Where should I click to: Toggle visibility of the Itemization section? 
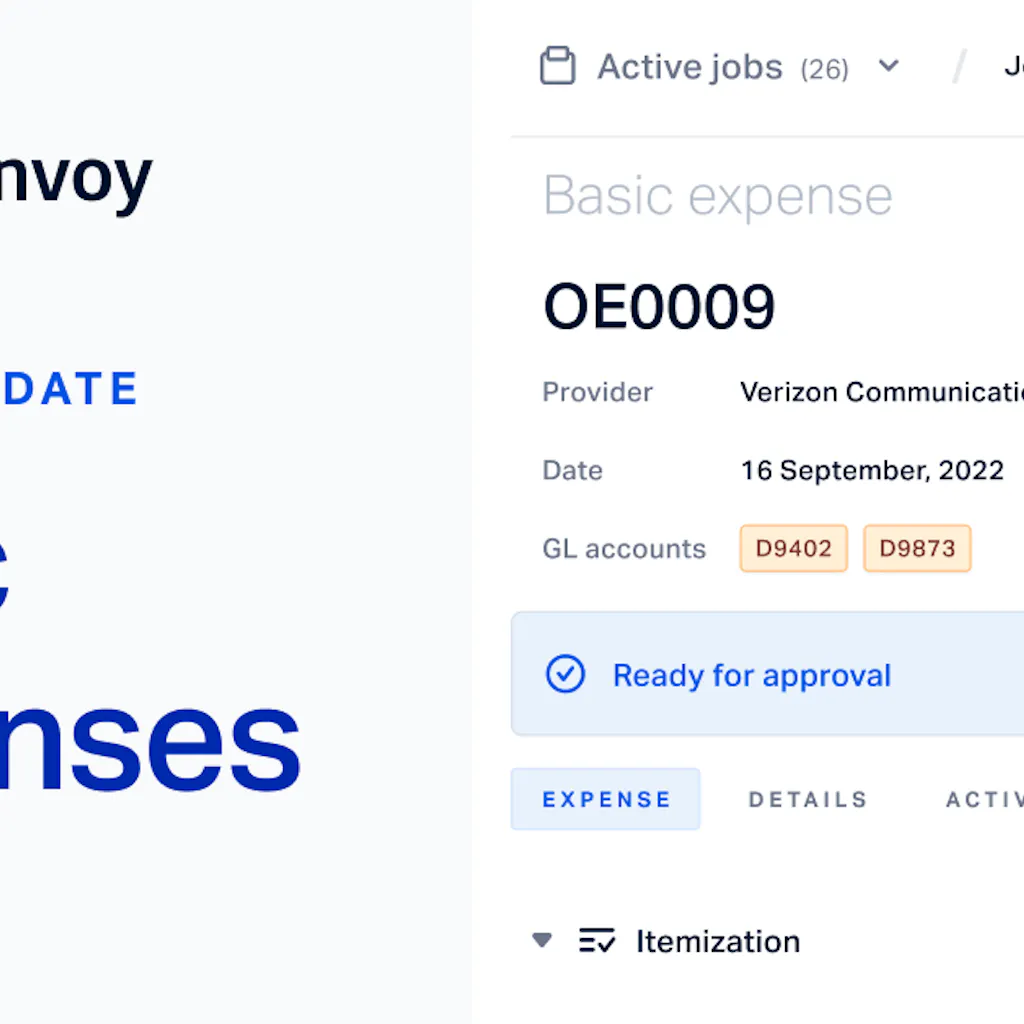pos(541,940)
